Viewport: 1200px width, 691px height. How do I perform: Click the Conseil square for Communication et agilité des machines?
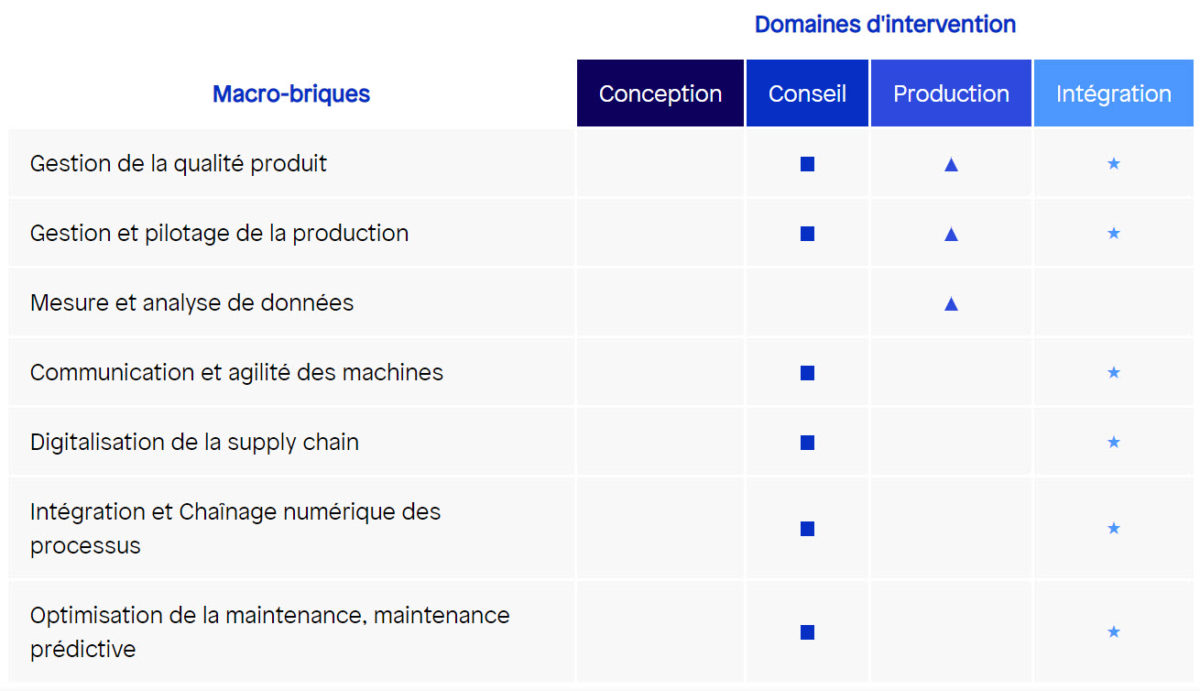click(x=807, y=373)
